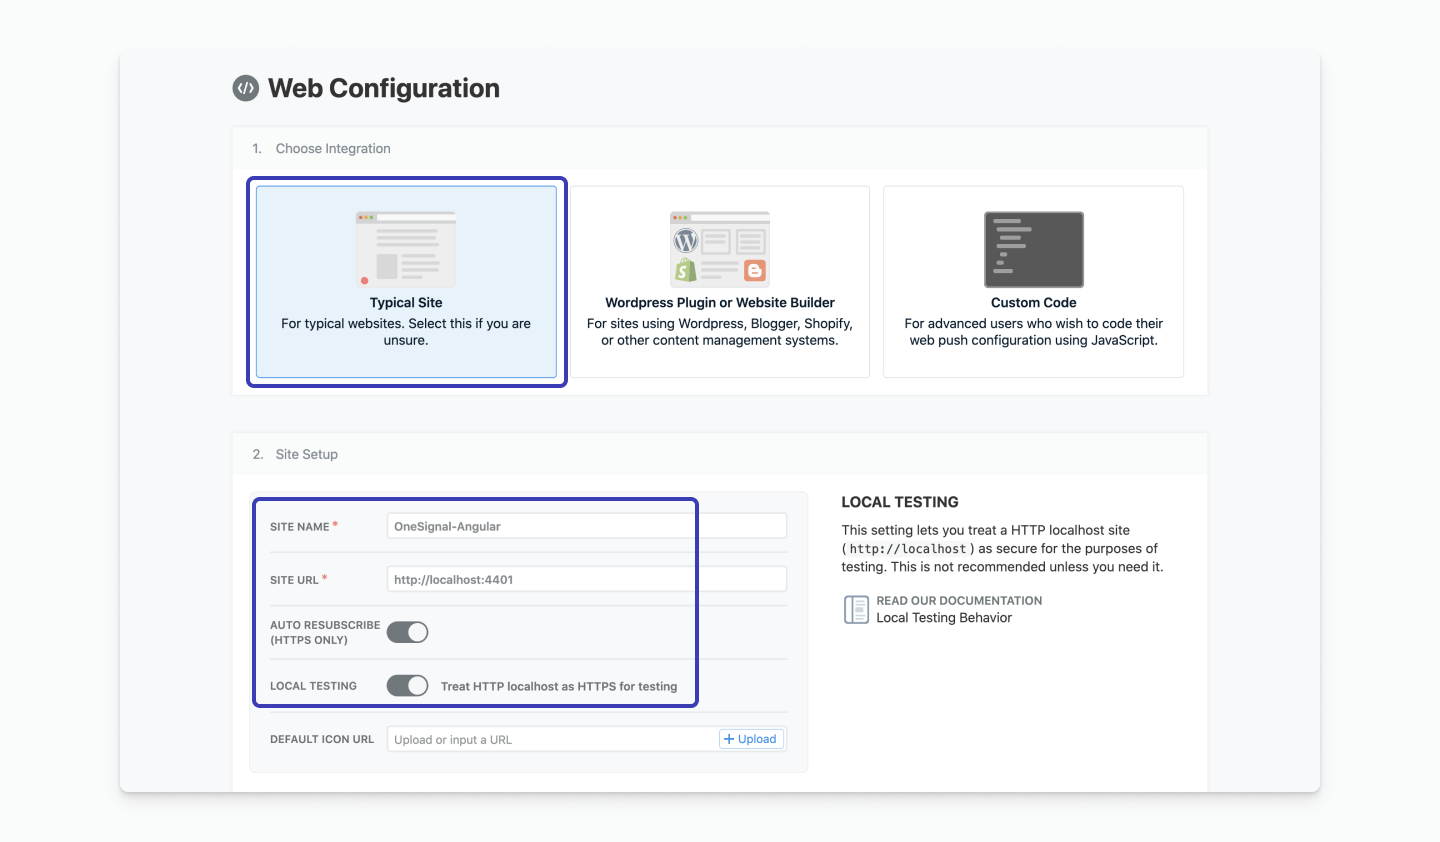Click the 'SITE URL' field label
The width and height of the screenshot is (1440, 842).
[x=294, y=580]
